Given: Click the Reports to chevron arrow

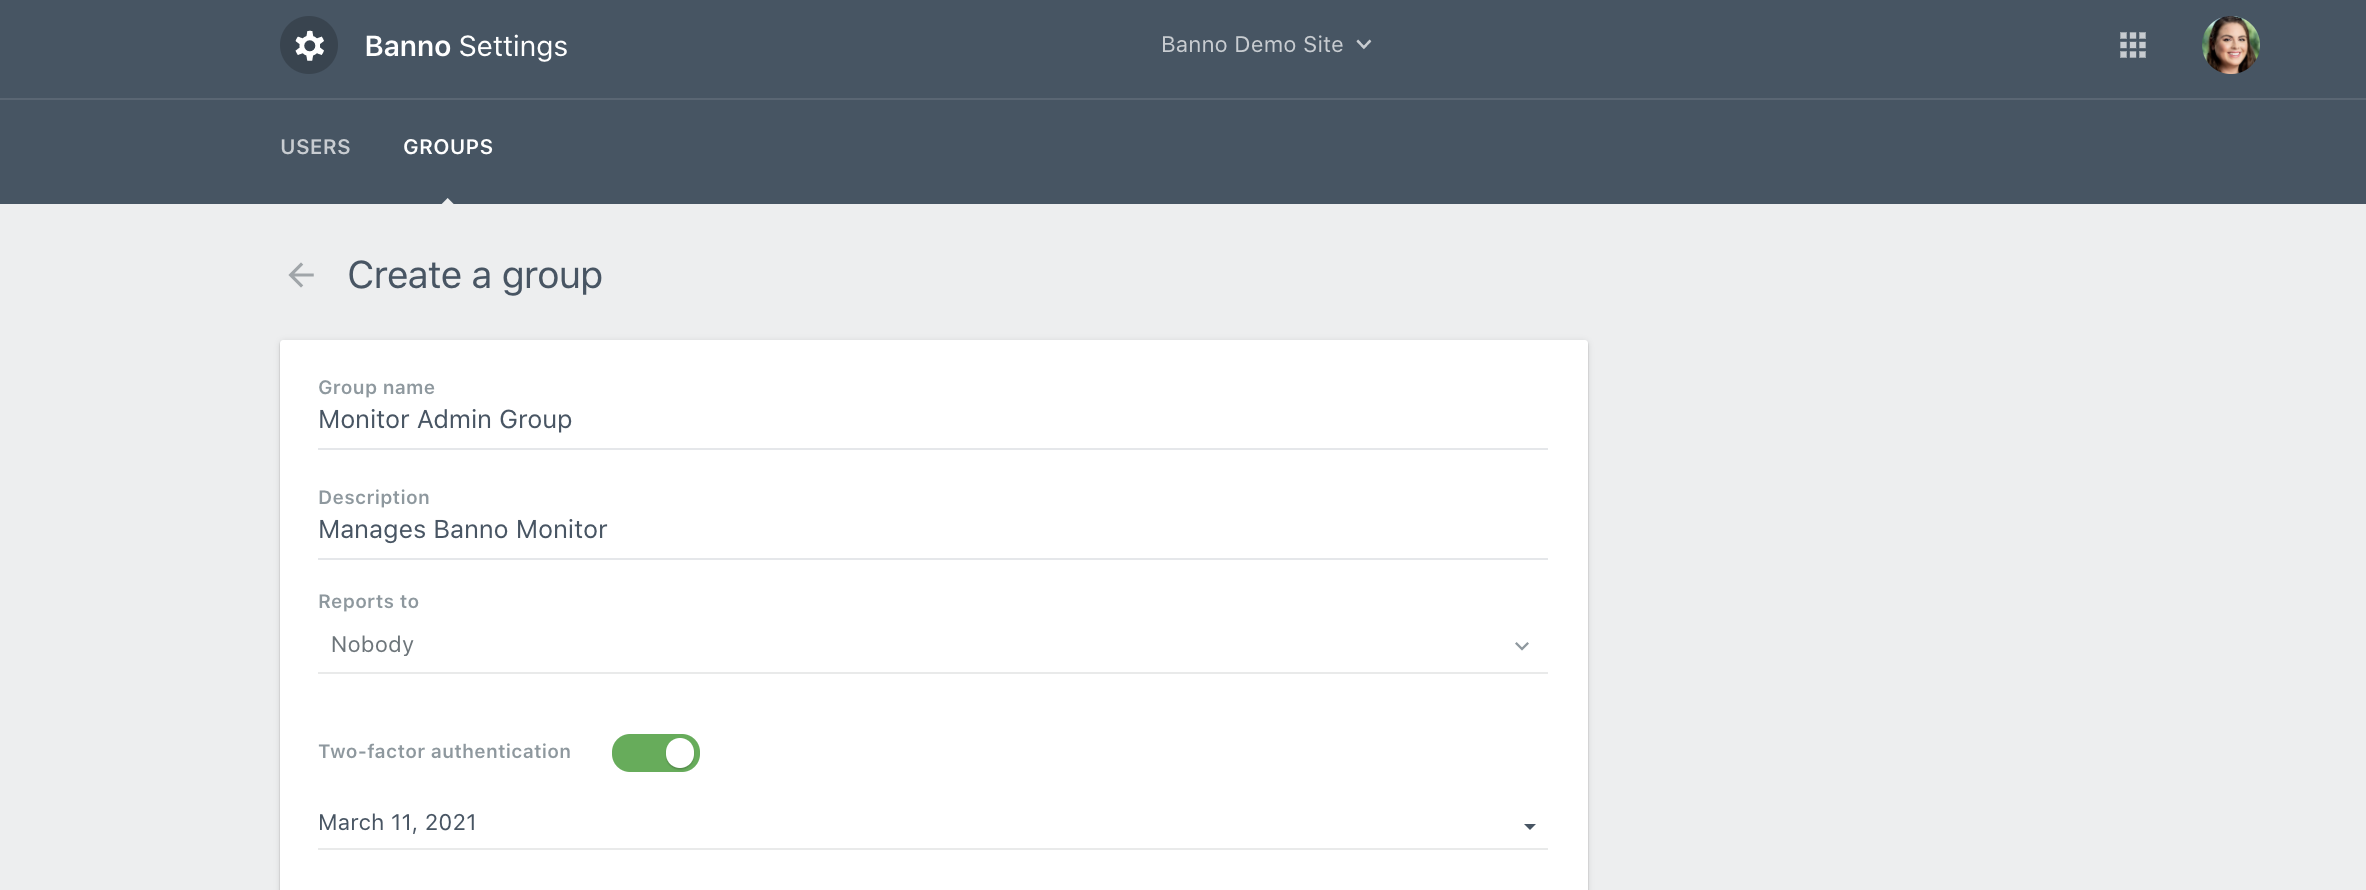Looking at the screenshot, I should [1521, 646].
